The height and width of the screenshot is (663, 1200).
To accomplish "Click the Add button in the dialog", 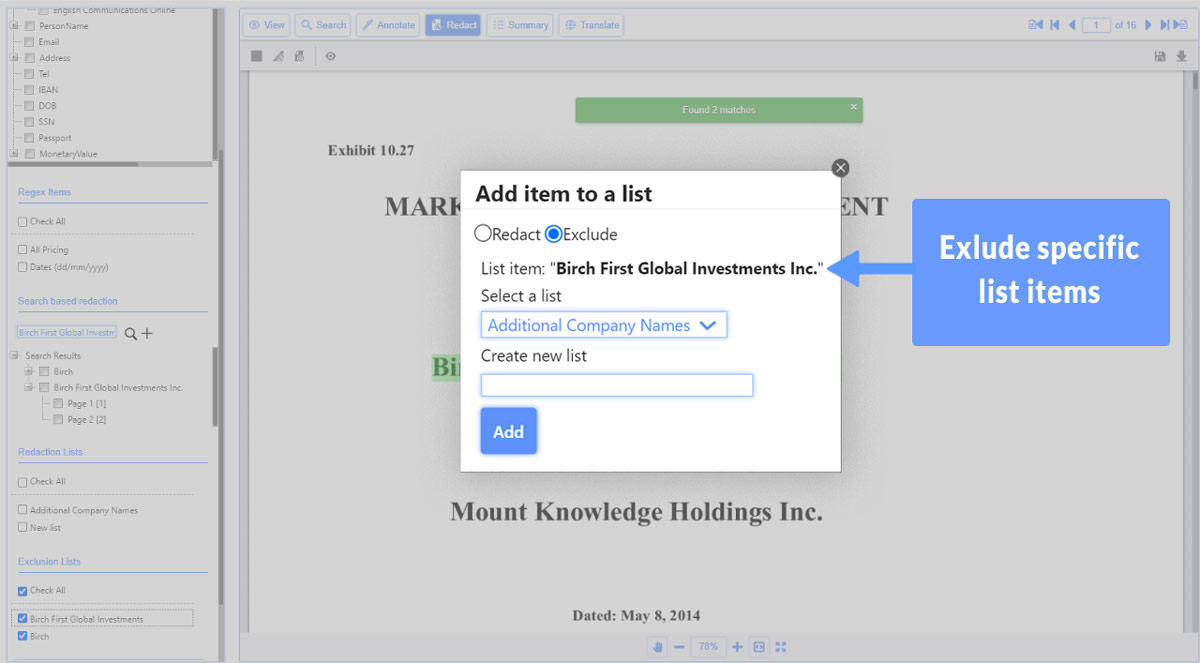I will 508,431.
